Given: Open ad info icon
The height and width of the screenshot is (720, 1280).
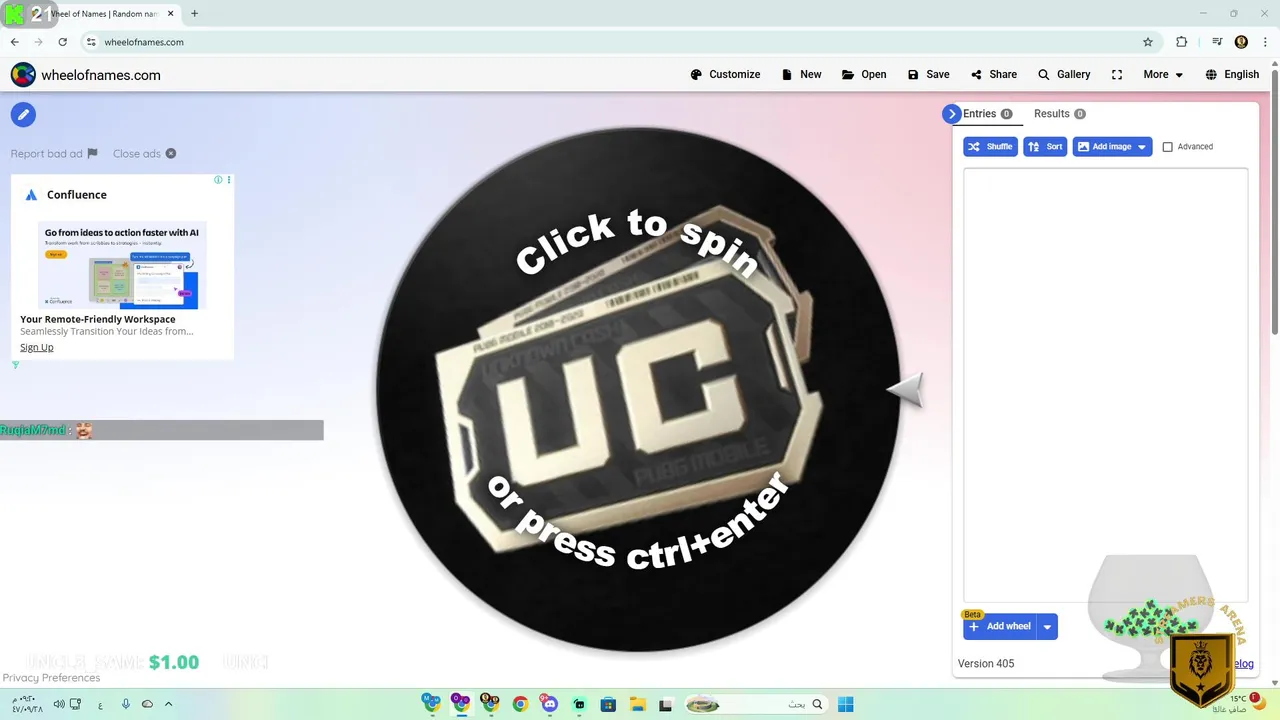Looking at the screenshot, I should pos(218,180).
